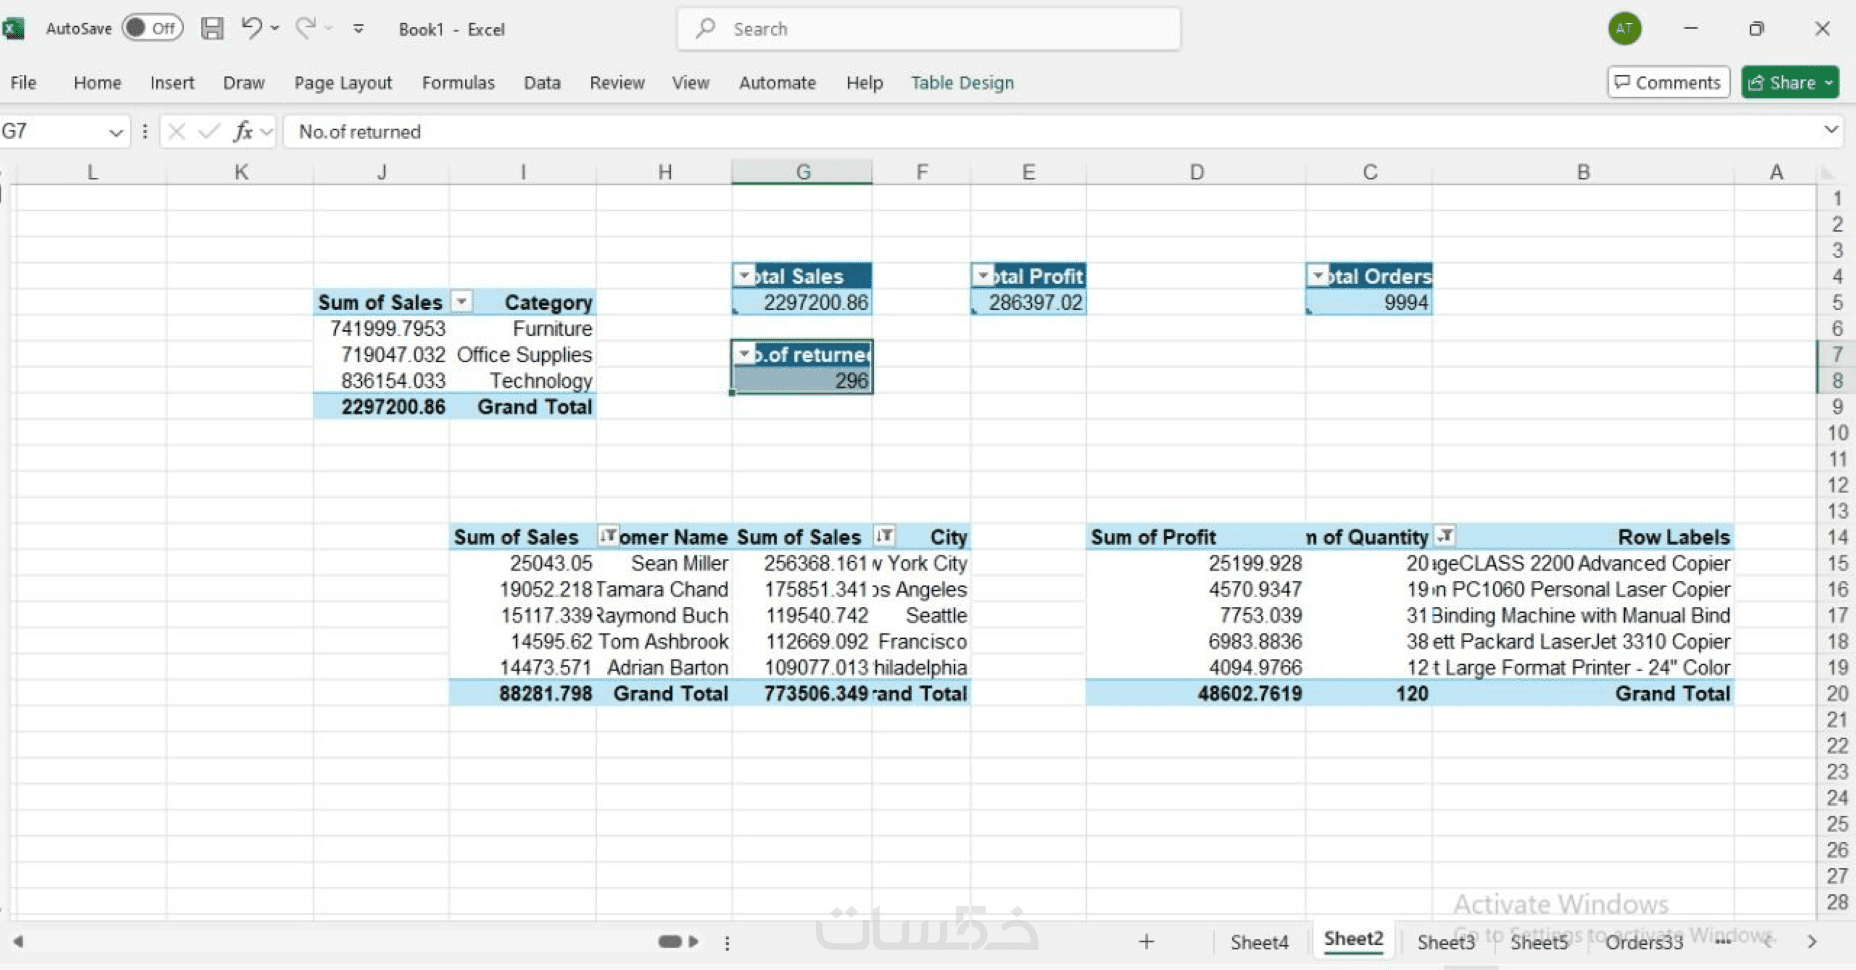Select the cell showing 296
Image resolution: width=1856 pixels, height=970 pixels.
802,380
